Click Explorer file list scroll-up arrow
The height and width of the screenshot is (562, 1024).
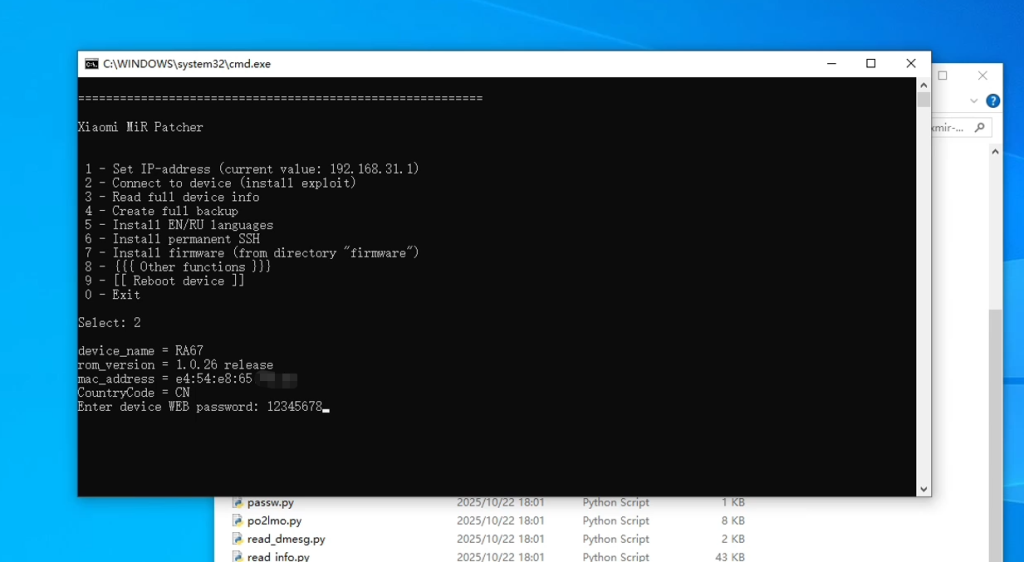click(x=995, y=152)
